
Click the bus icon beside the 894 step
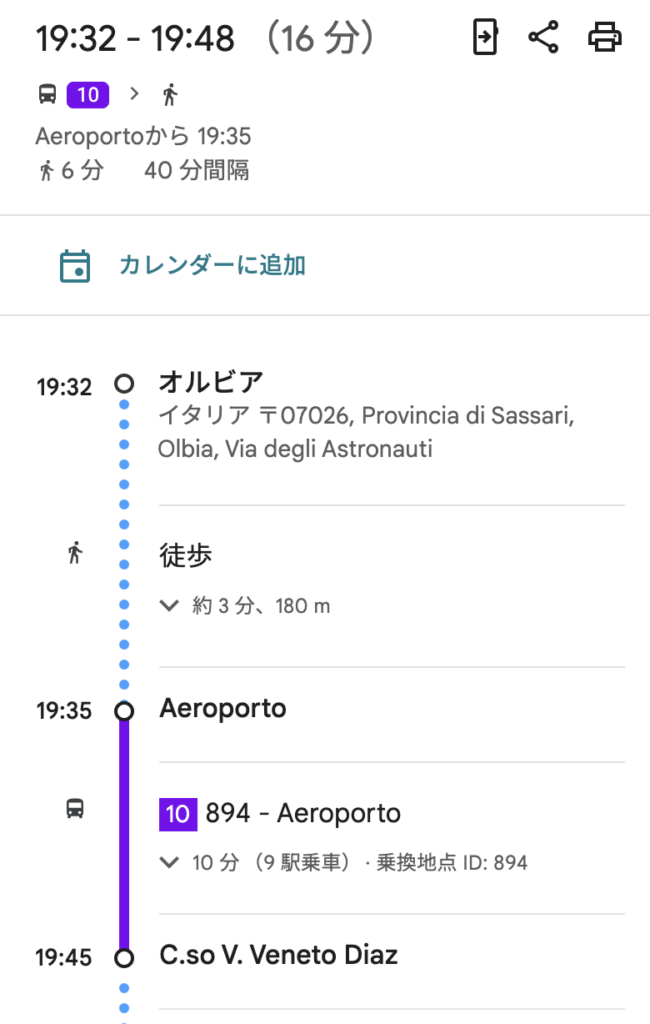pyautogui.click(x=75, y=808)
